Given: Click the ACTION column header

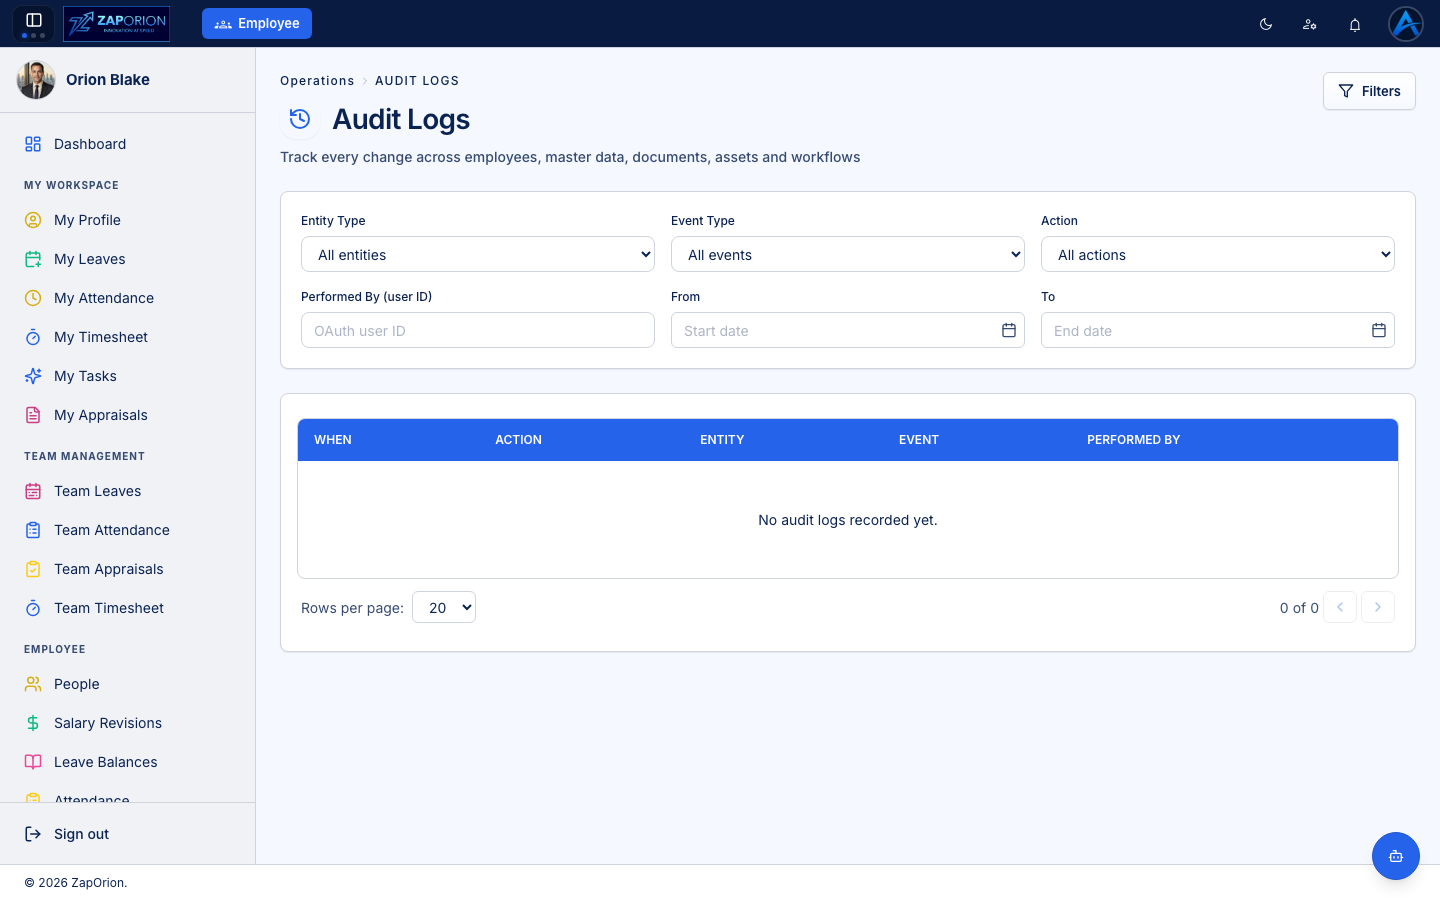Looking at the screenshot, I should (518, 440).
